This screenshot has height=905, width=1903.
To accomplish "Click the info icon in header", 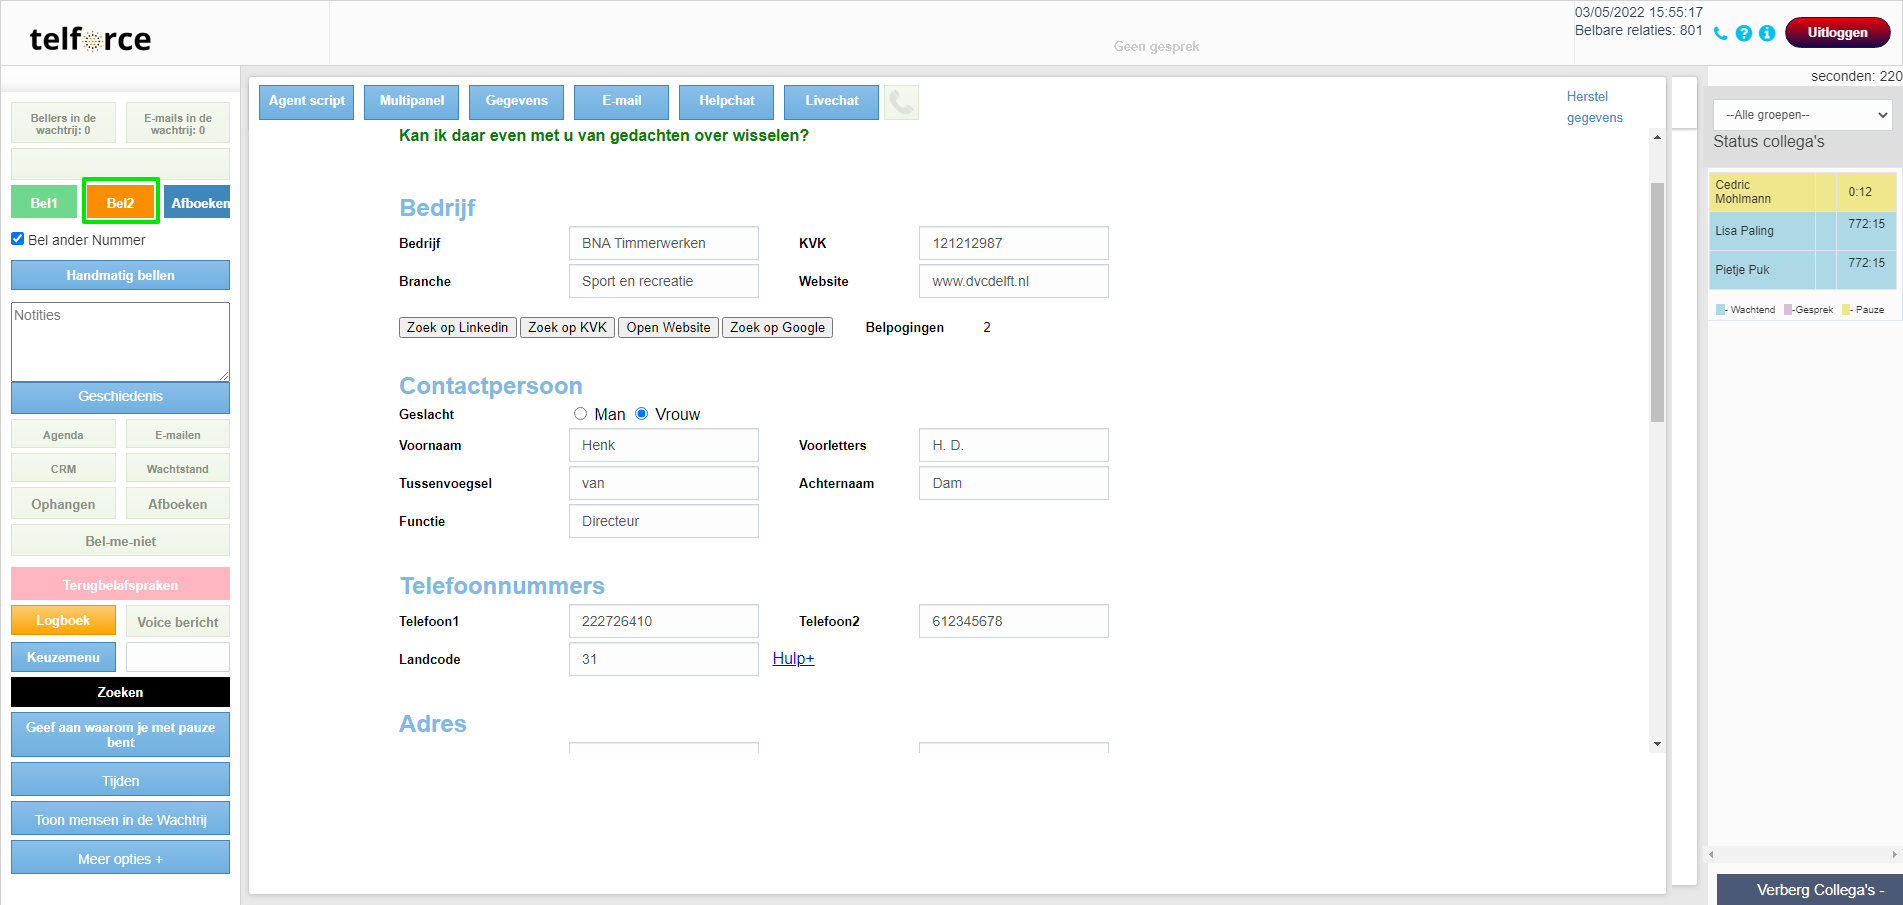I will tap(1767, 33).
